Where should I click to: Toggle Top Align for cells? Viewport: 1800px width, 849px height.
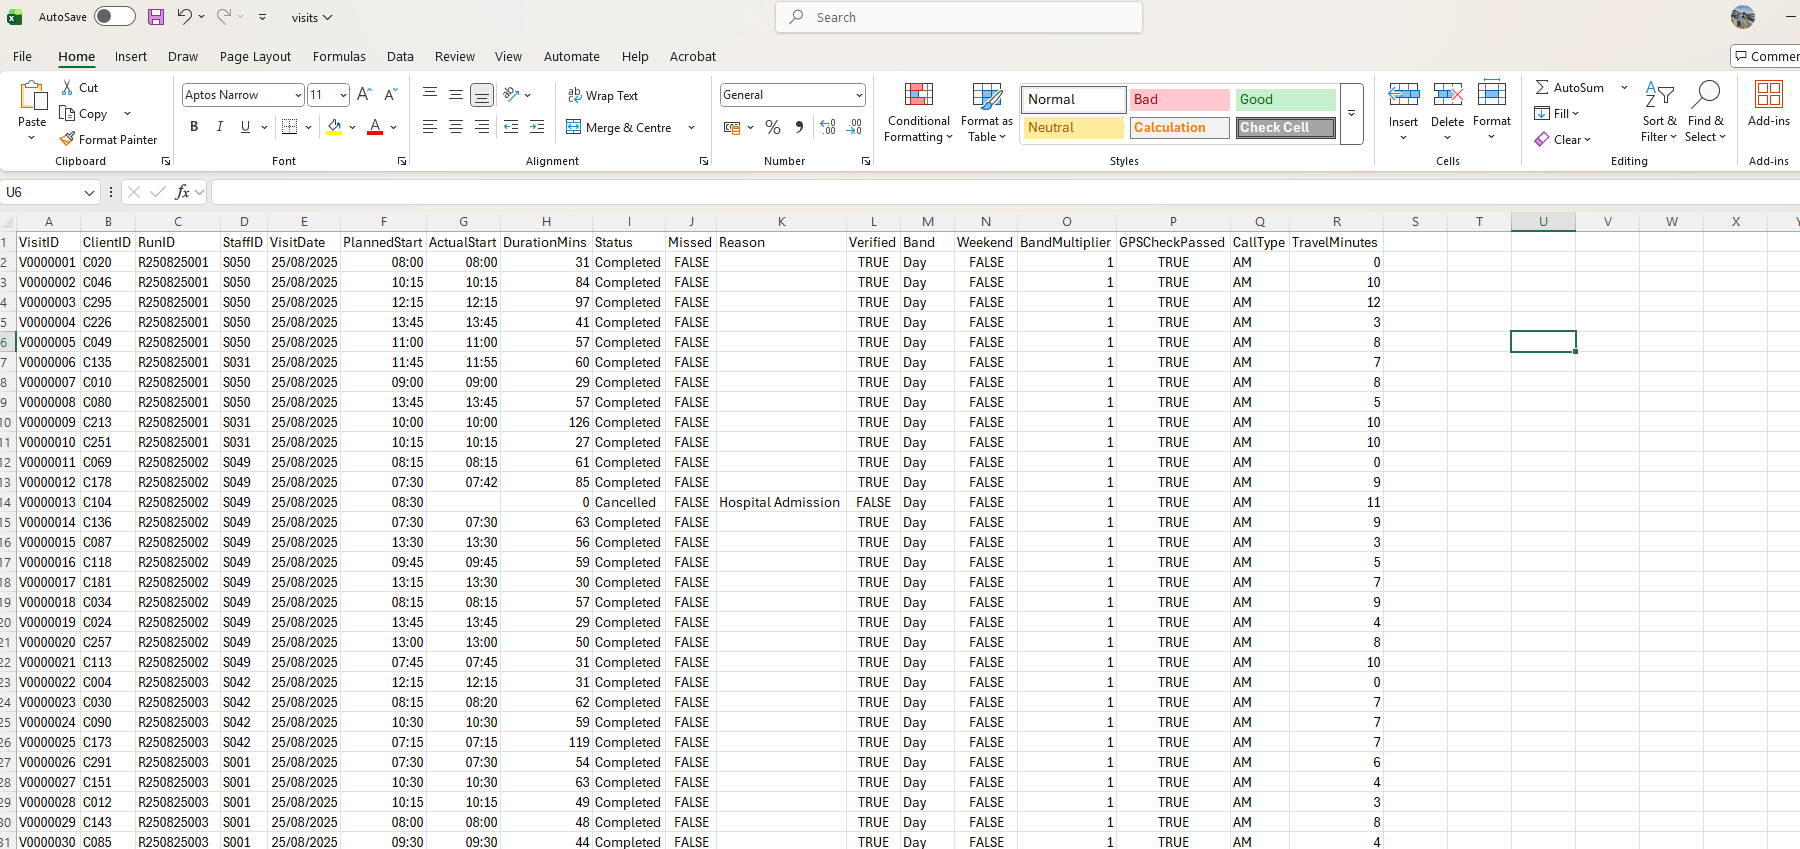(x=430, y=94)
